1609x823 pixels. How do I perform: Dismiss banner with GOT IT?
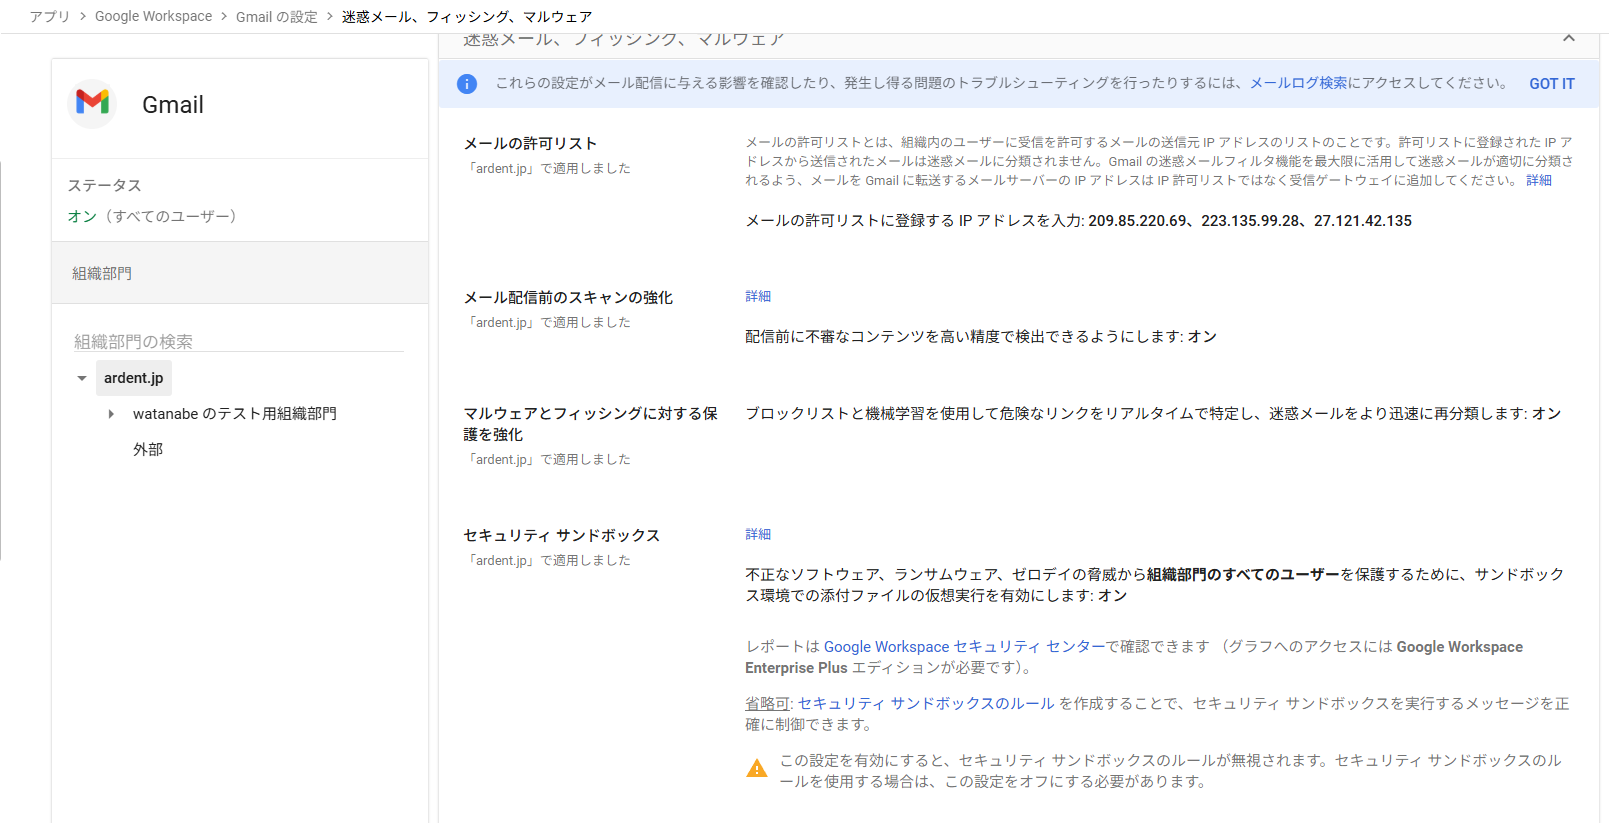pos(1552,84)
